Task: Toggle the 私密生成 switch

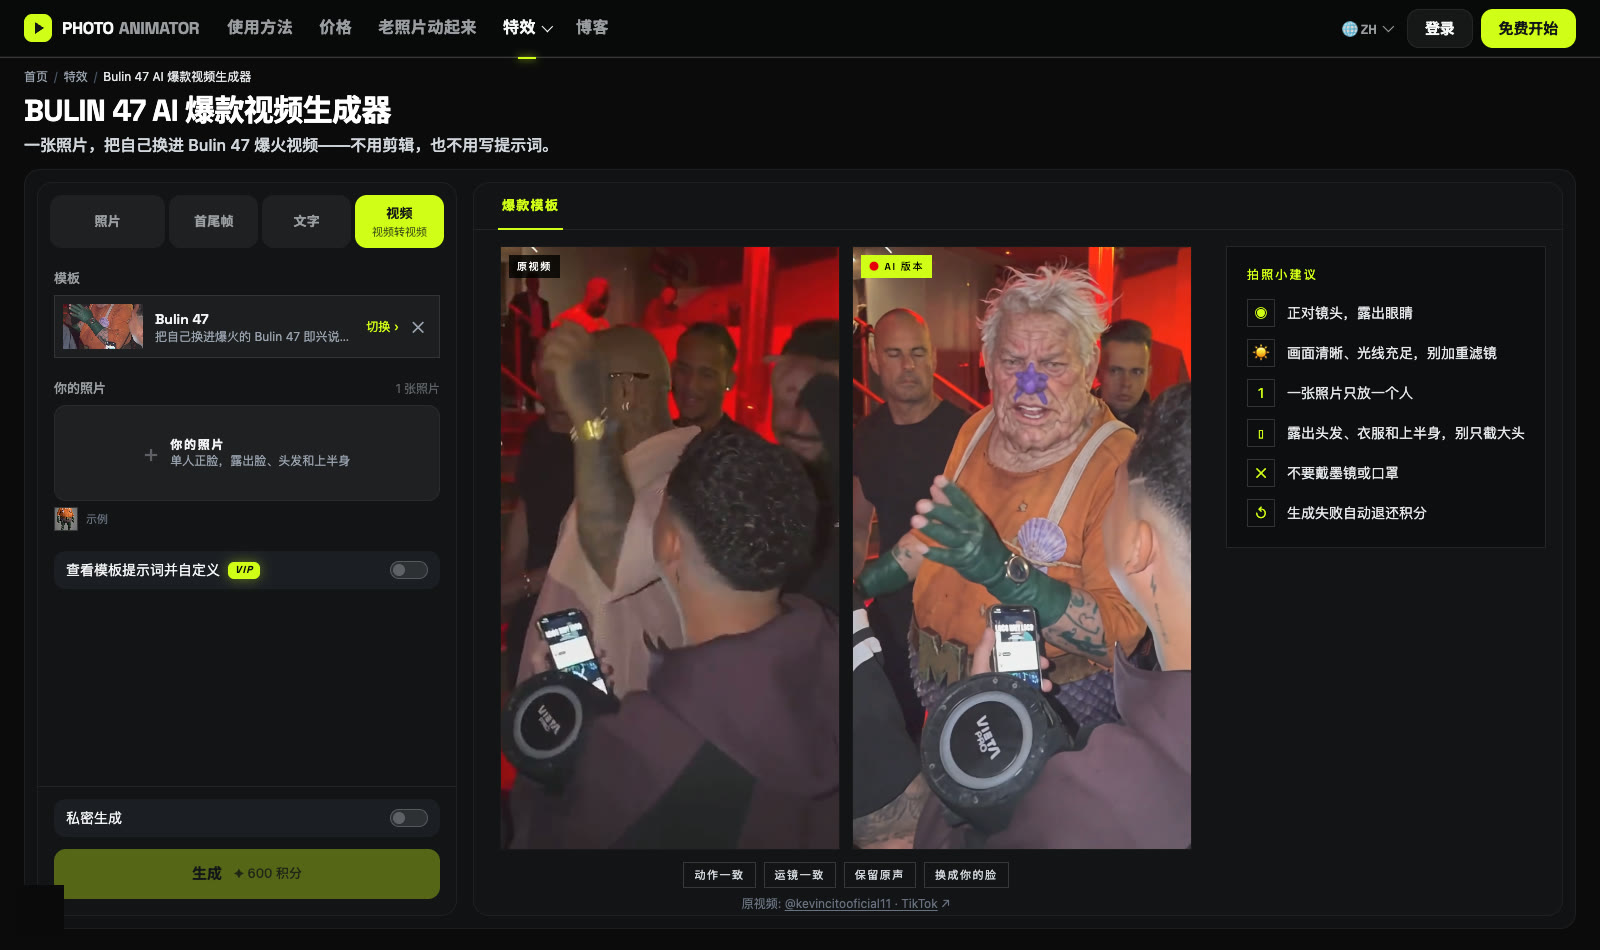Action: (409, 818)
